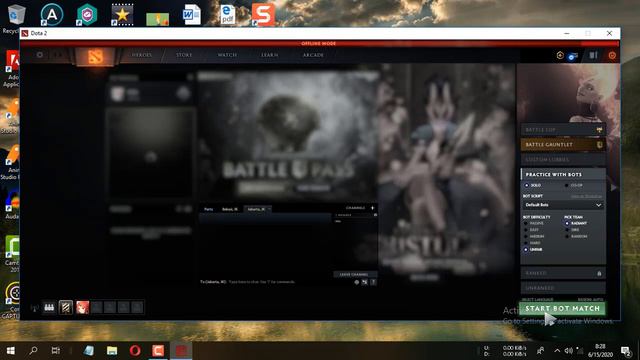The width and height of the screenshot is (640, 360).
Task: Open the Watch tab
Action: click(227, 55)
